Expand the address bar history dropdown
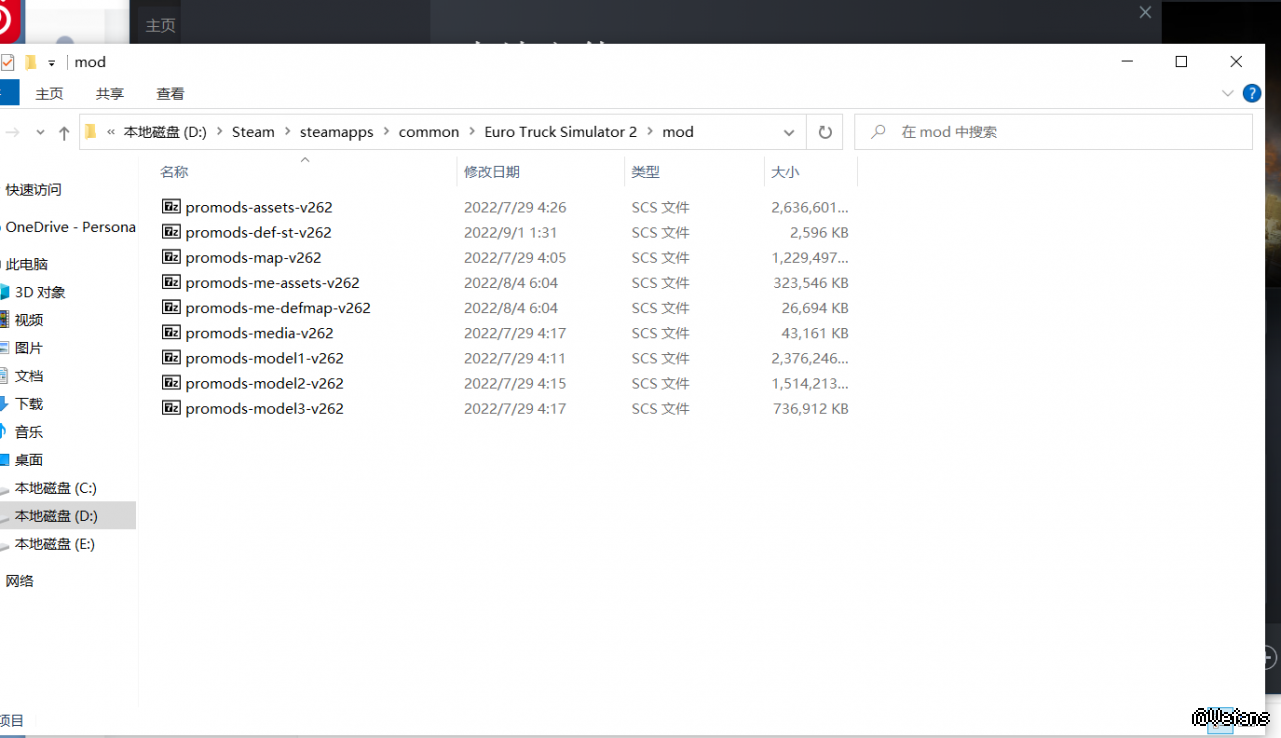The image size is (1281, 738). click(789, 132)
